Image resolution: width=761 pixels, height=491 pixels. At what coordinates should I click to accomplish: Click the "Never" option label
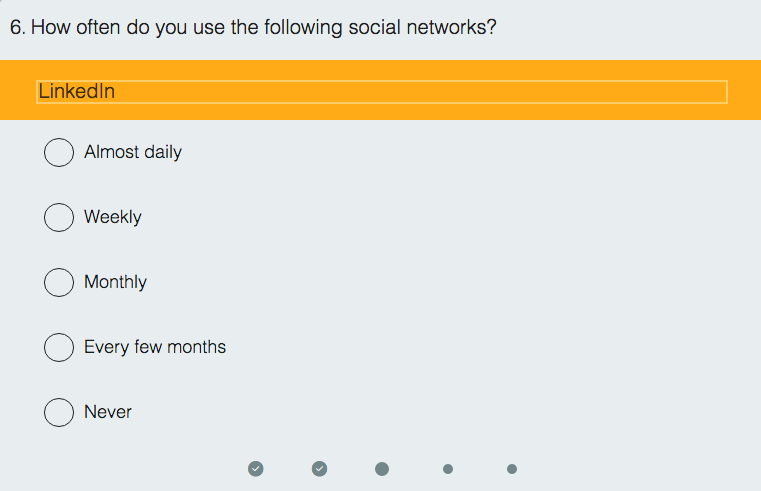pos(108,412)
